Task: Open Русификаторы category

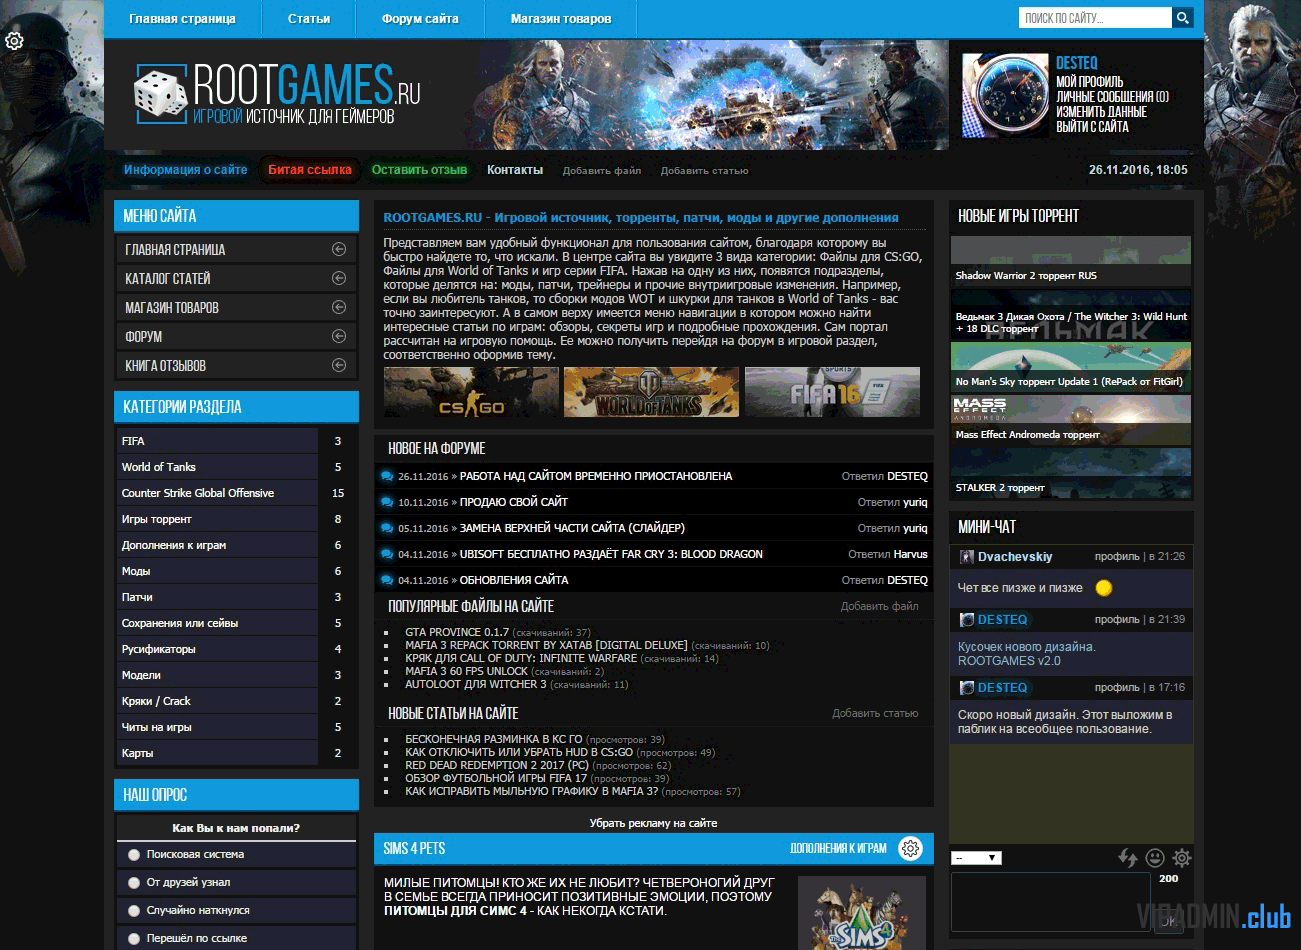Action: click(159, 649)
